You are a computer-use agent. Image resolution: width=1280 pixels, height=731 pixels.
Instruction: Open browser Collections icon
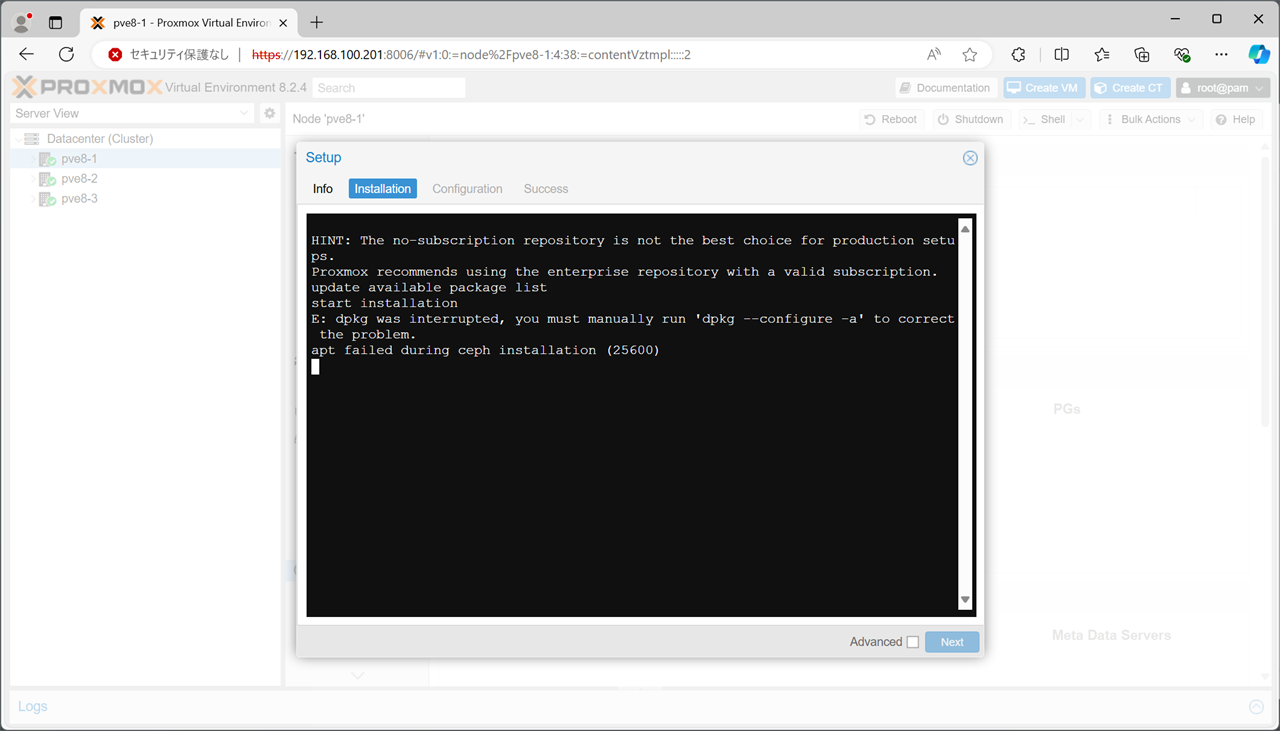(1142, 55)
